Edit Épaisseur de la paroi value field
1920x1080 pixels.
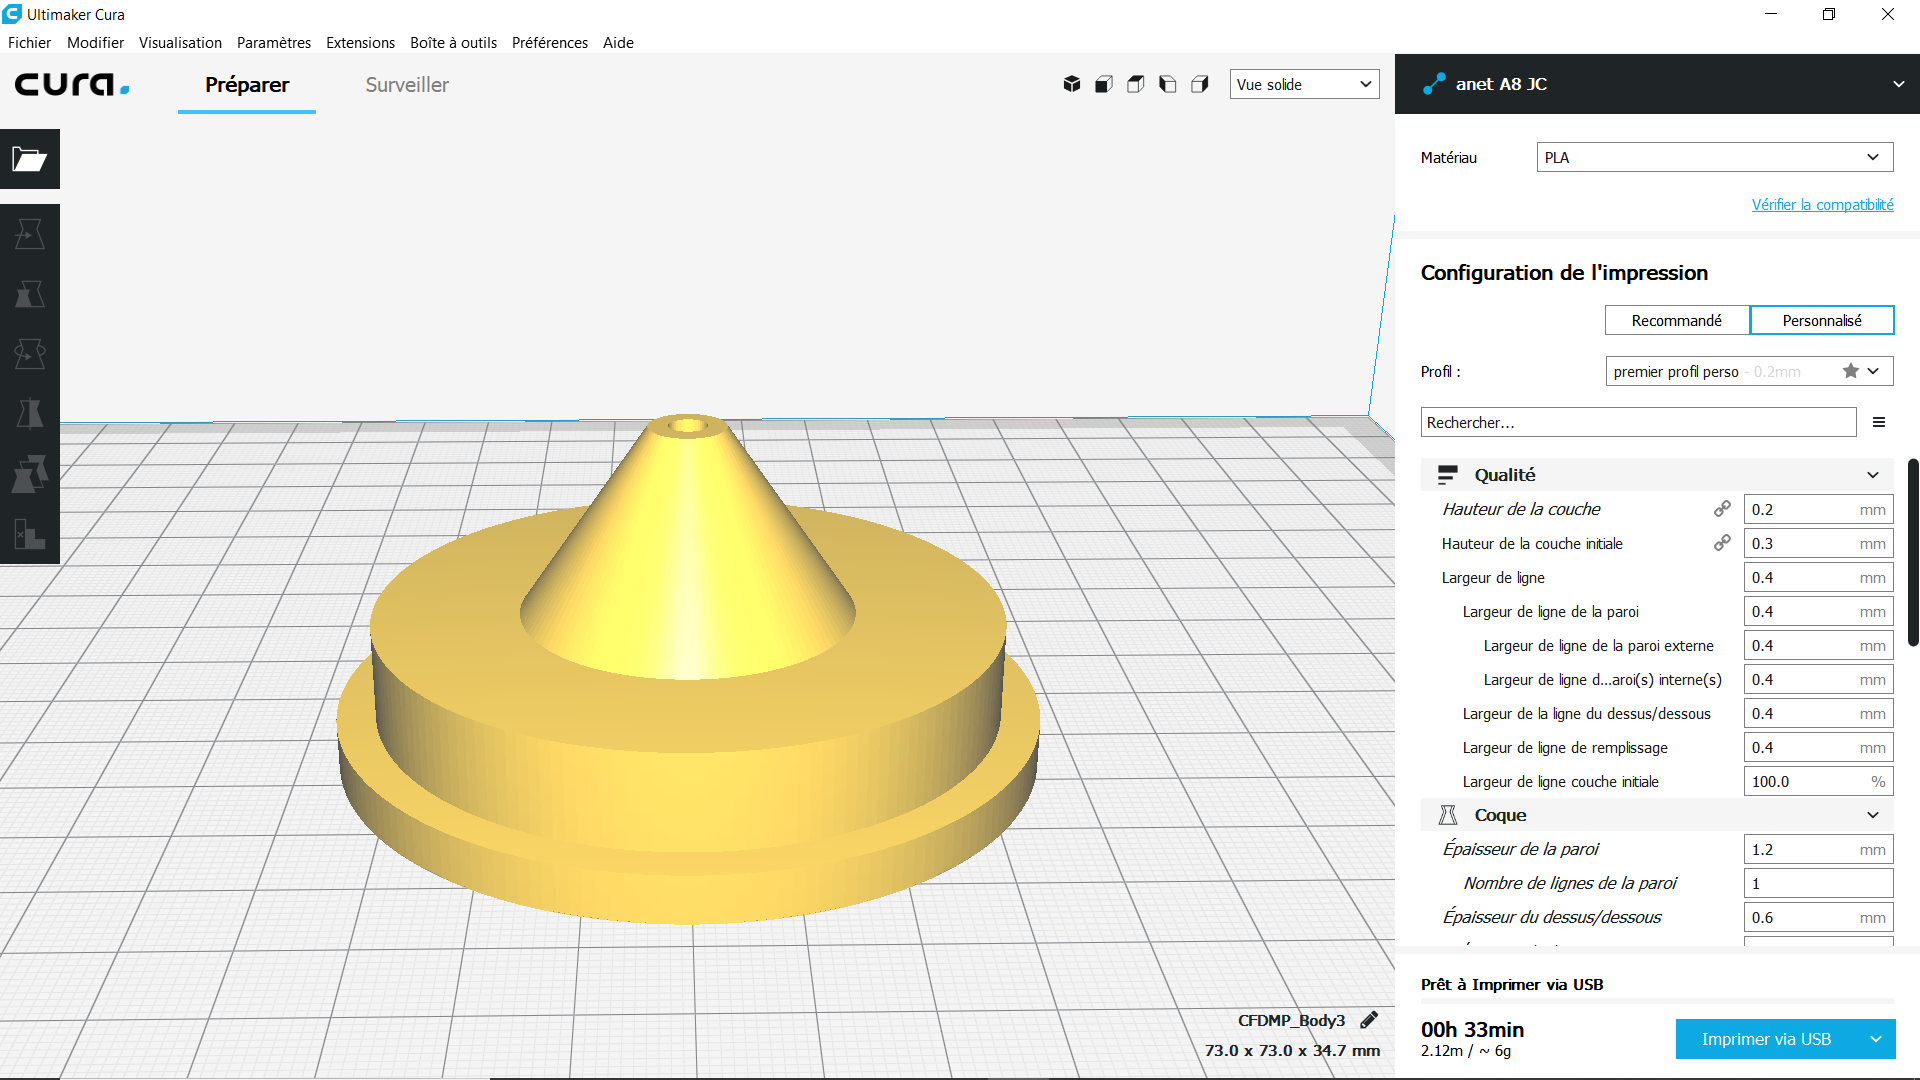coord(1818,849)
